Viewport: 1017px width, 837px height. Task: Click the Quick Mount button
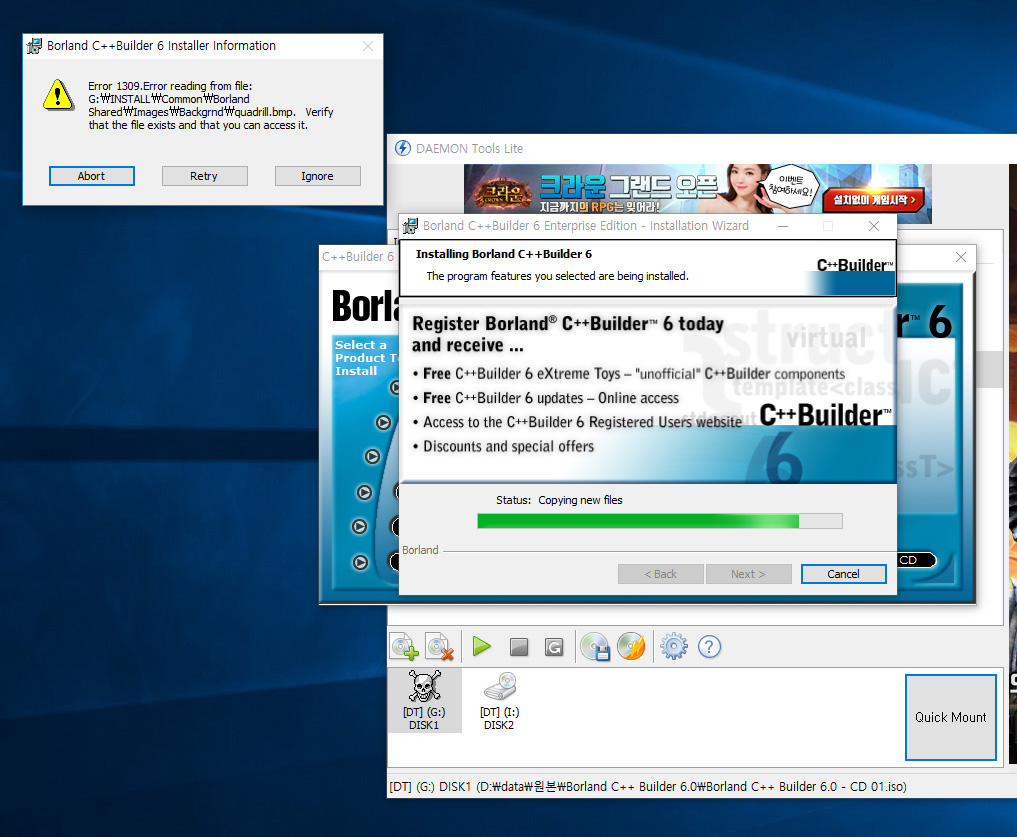[x=950, y=717]
